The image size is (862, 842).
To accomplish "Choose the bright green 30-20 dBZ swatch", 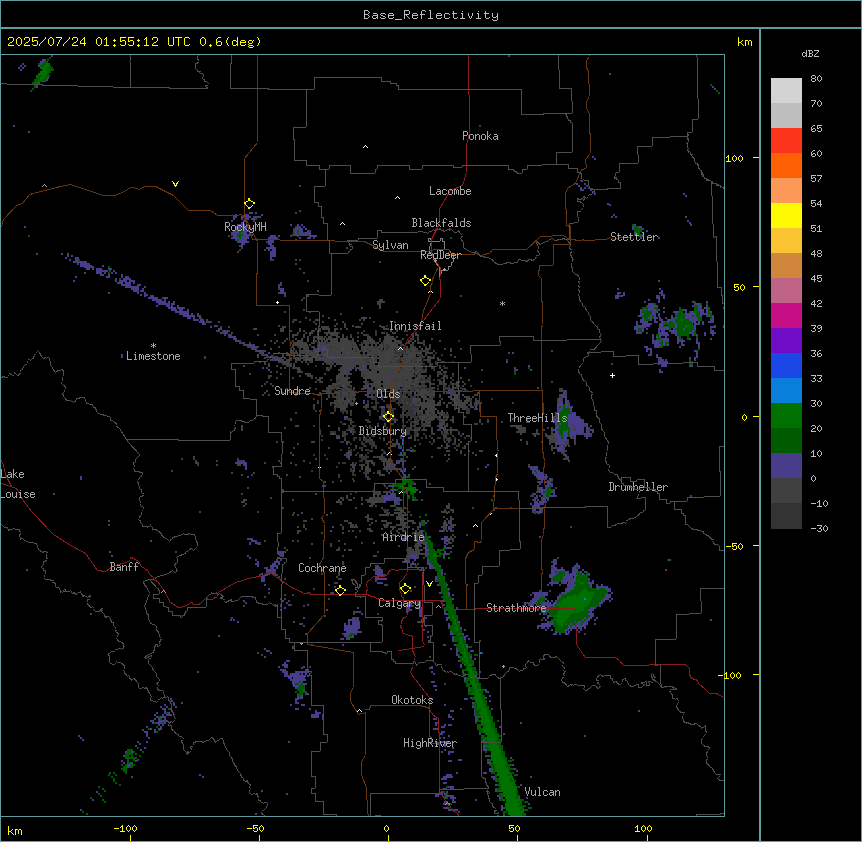I will coord(786,416).
